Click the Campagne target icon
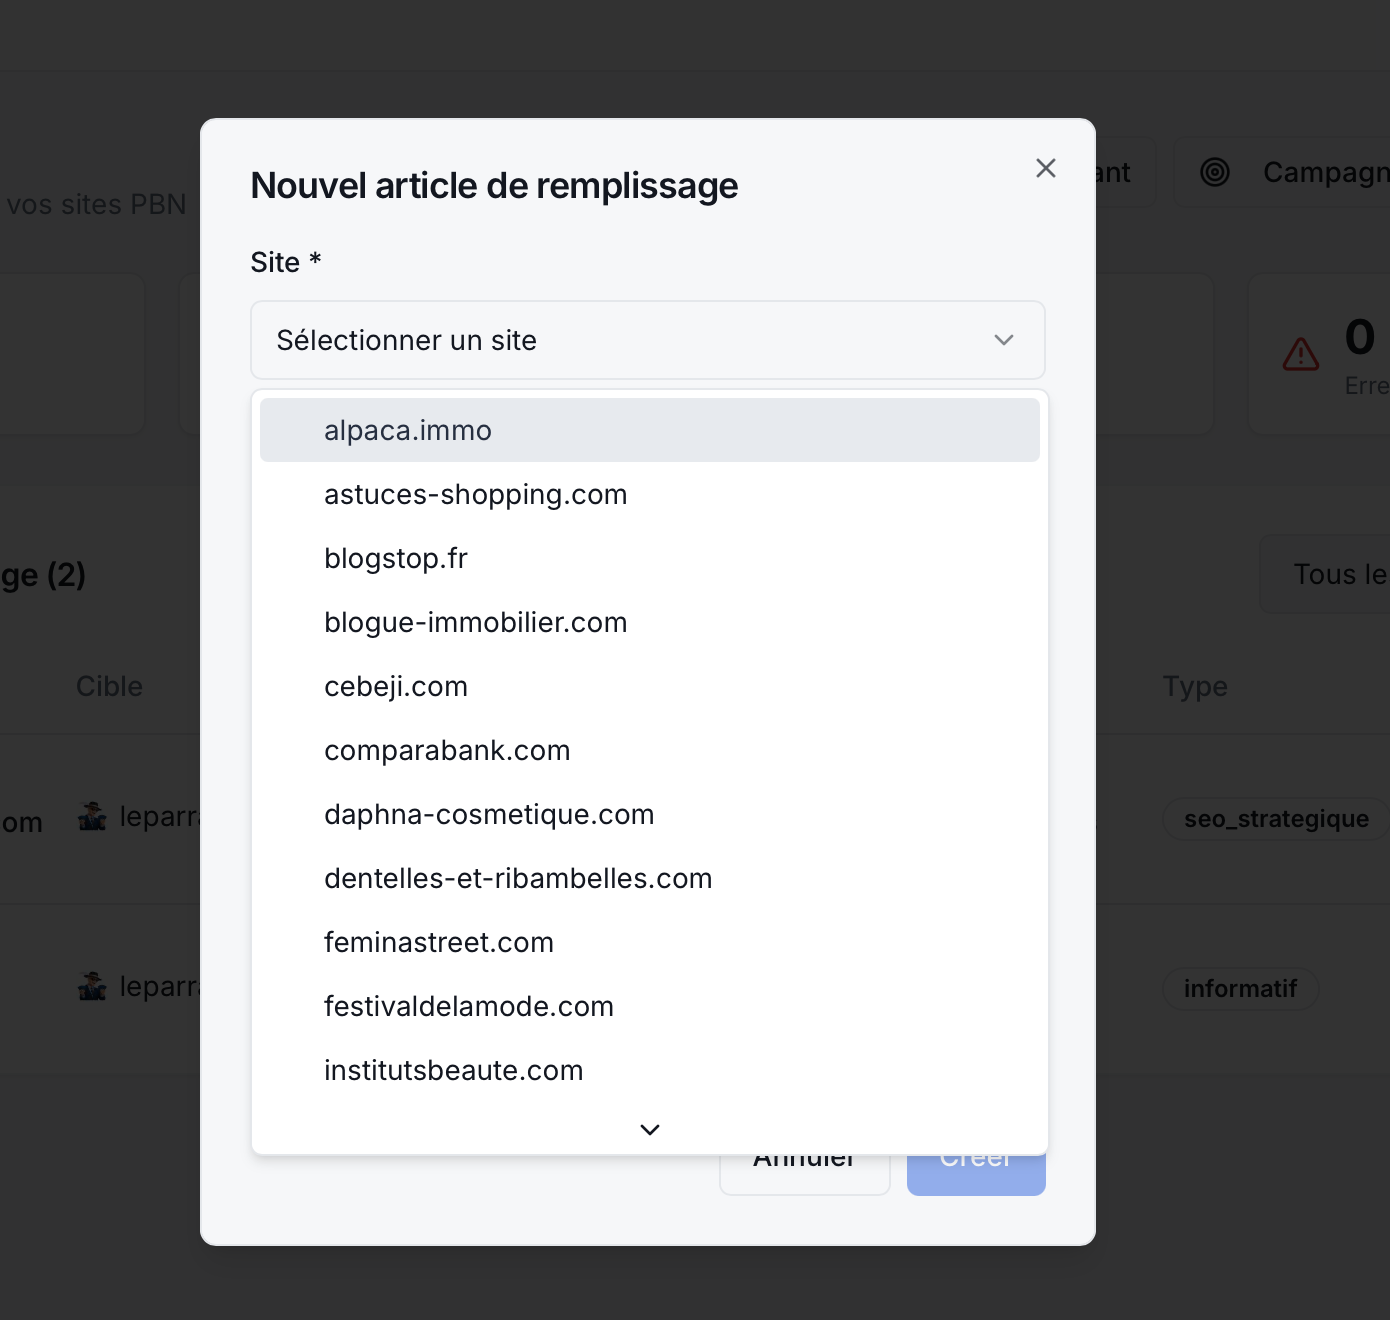Viewport: 1390px width, 1320px height. click(1215, 172)
